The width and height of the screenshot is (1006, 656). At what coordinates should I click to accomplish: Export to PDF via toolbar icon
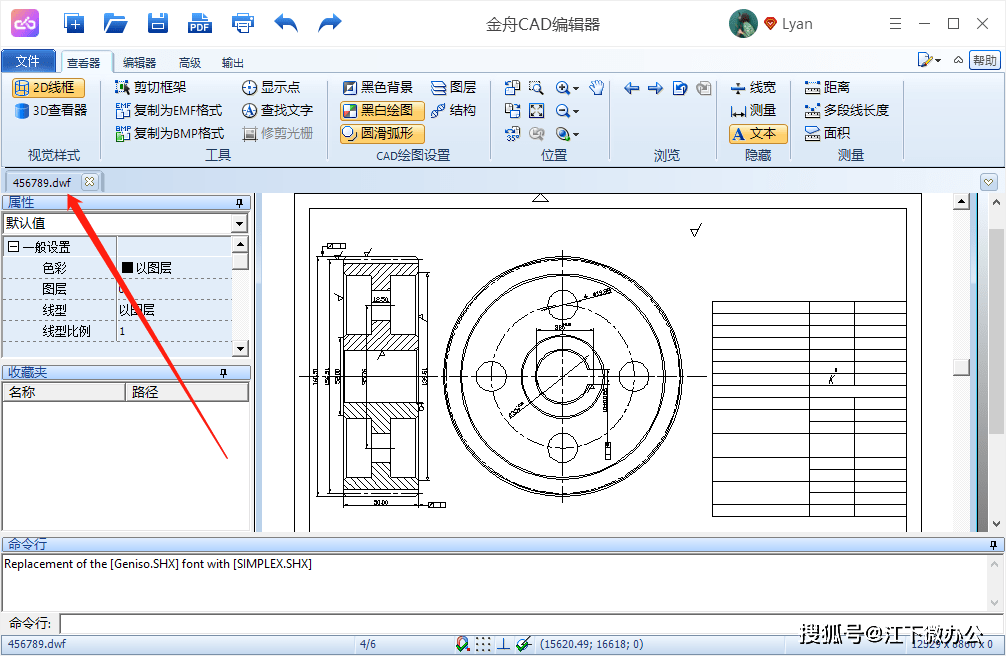tap(200, 24)
